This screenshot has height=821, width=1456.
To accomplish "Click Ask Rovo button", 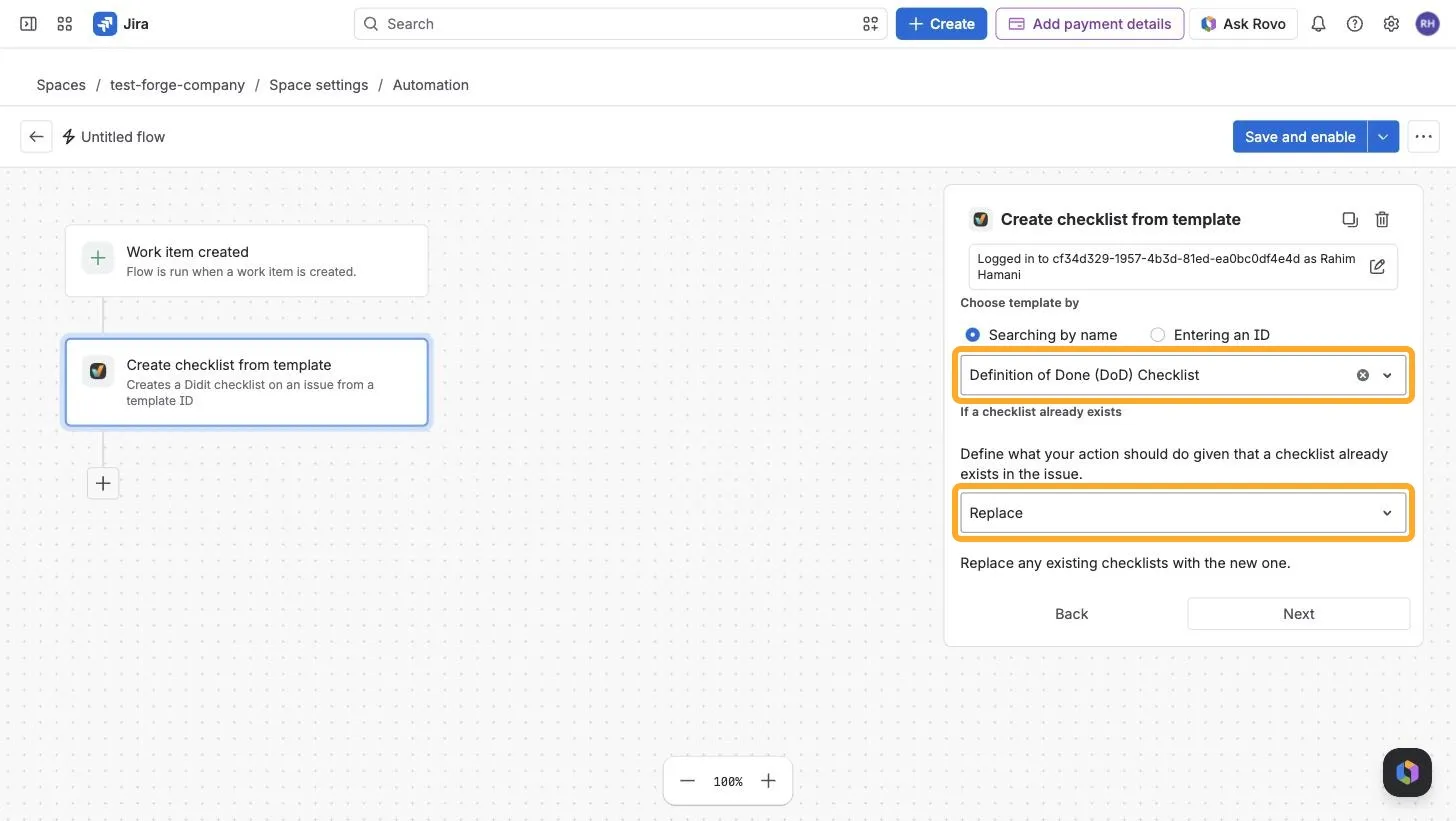I will [1243, 24].
